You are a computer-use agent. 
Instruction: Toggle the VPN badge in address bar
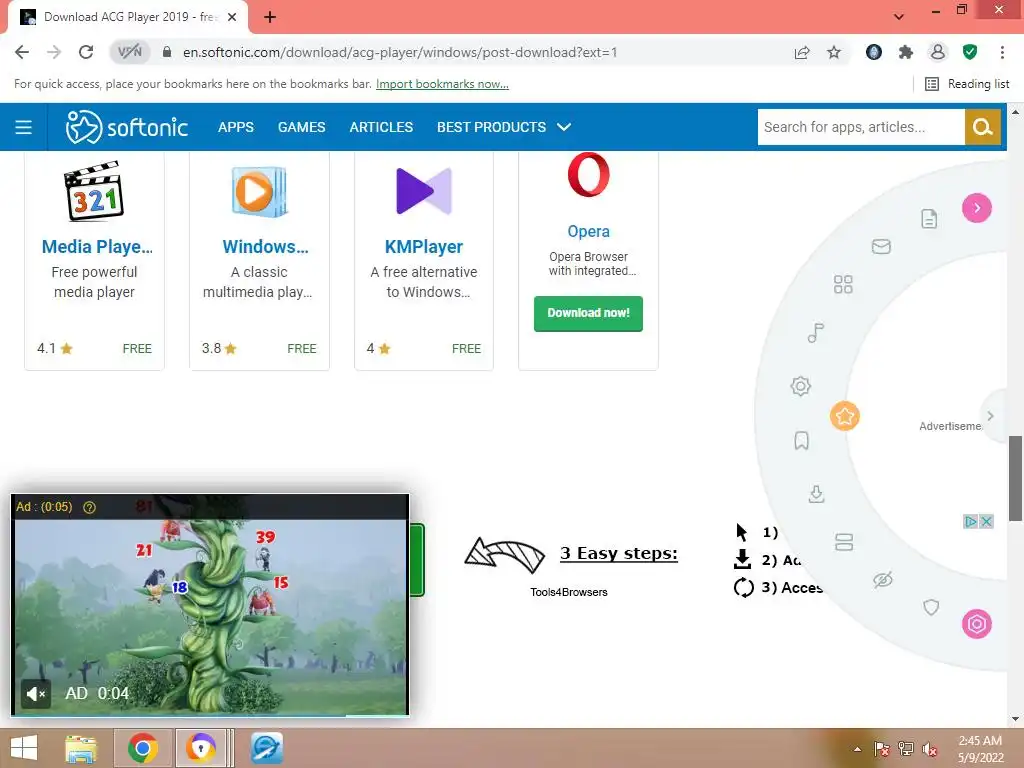pos(129,52)
